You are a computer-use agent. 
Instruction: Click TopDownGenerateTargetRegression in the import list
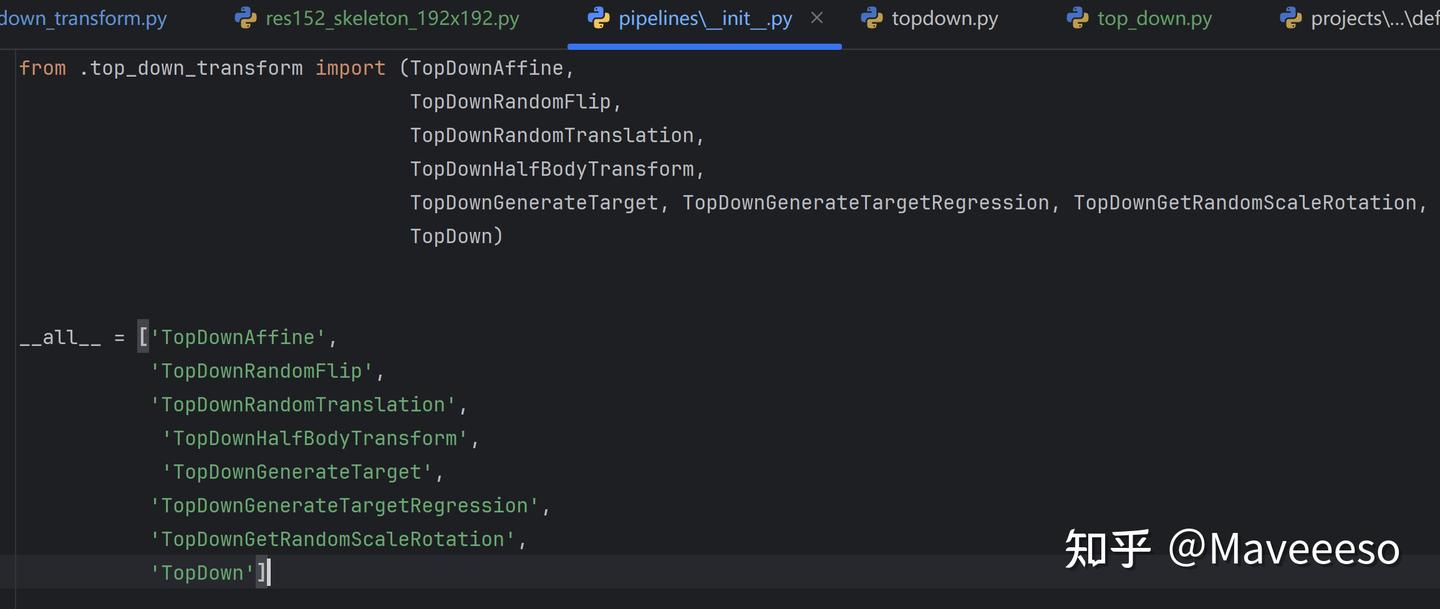(866, 201)
